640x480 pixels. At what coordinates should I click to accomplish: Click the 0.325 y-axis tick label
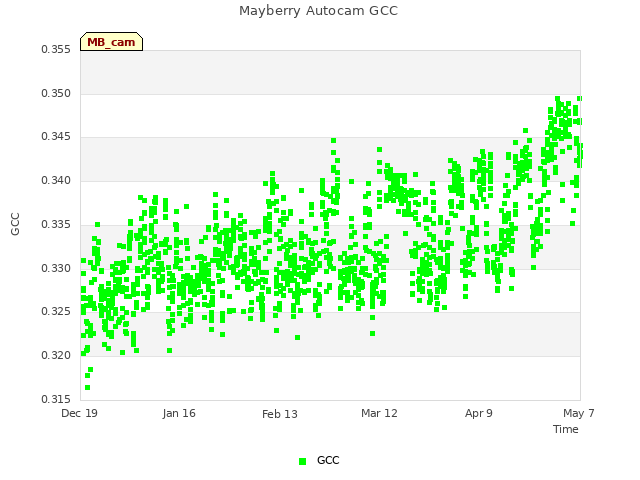tap(56, 311)
